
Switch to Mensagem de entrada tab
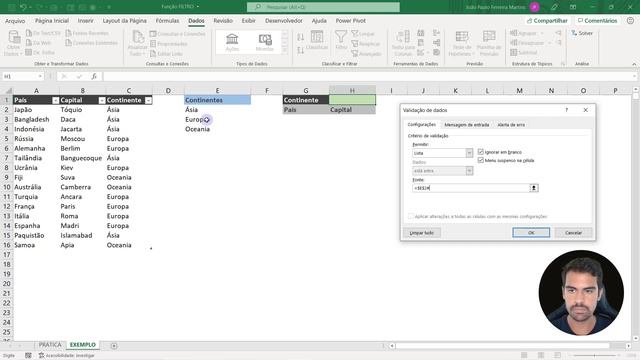point(467,125)
